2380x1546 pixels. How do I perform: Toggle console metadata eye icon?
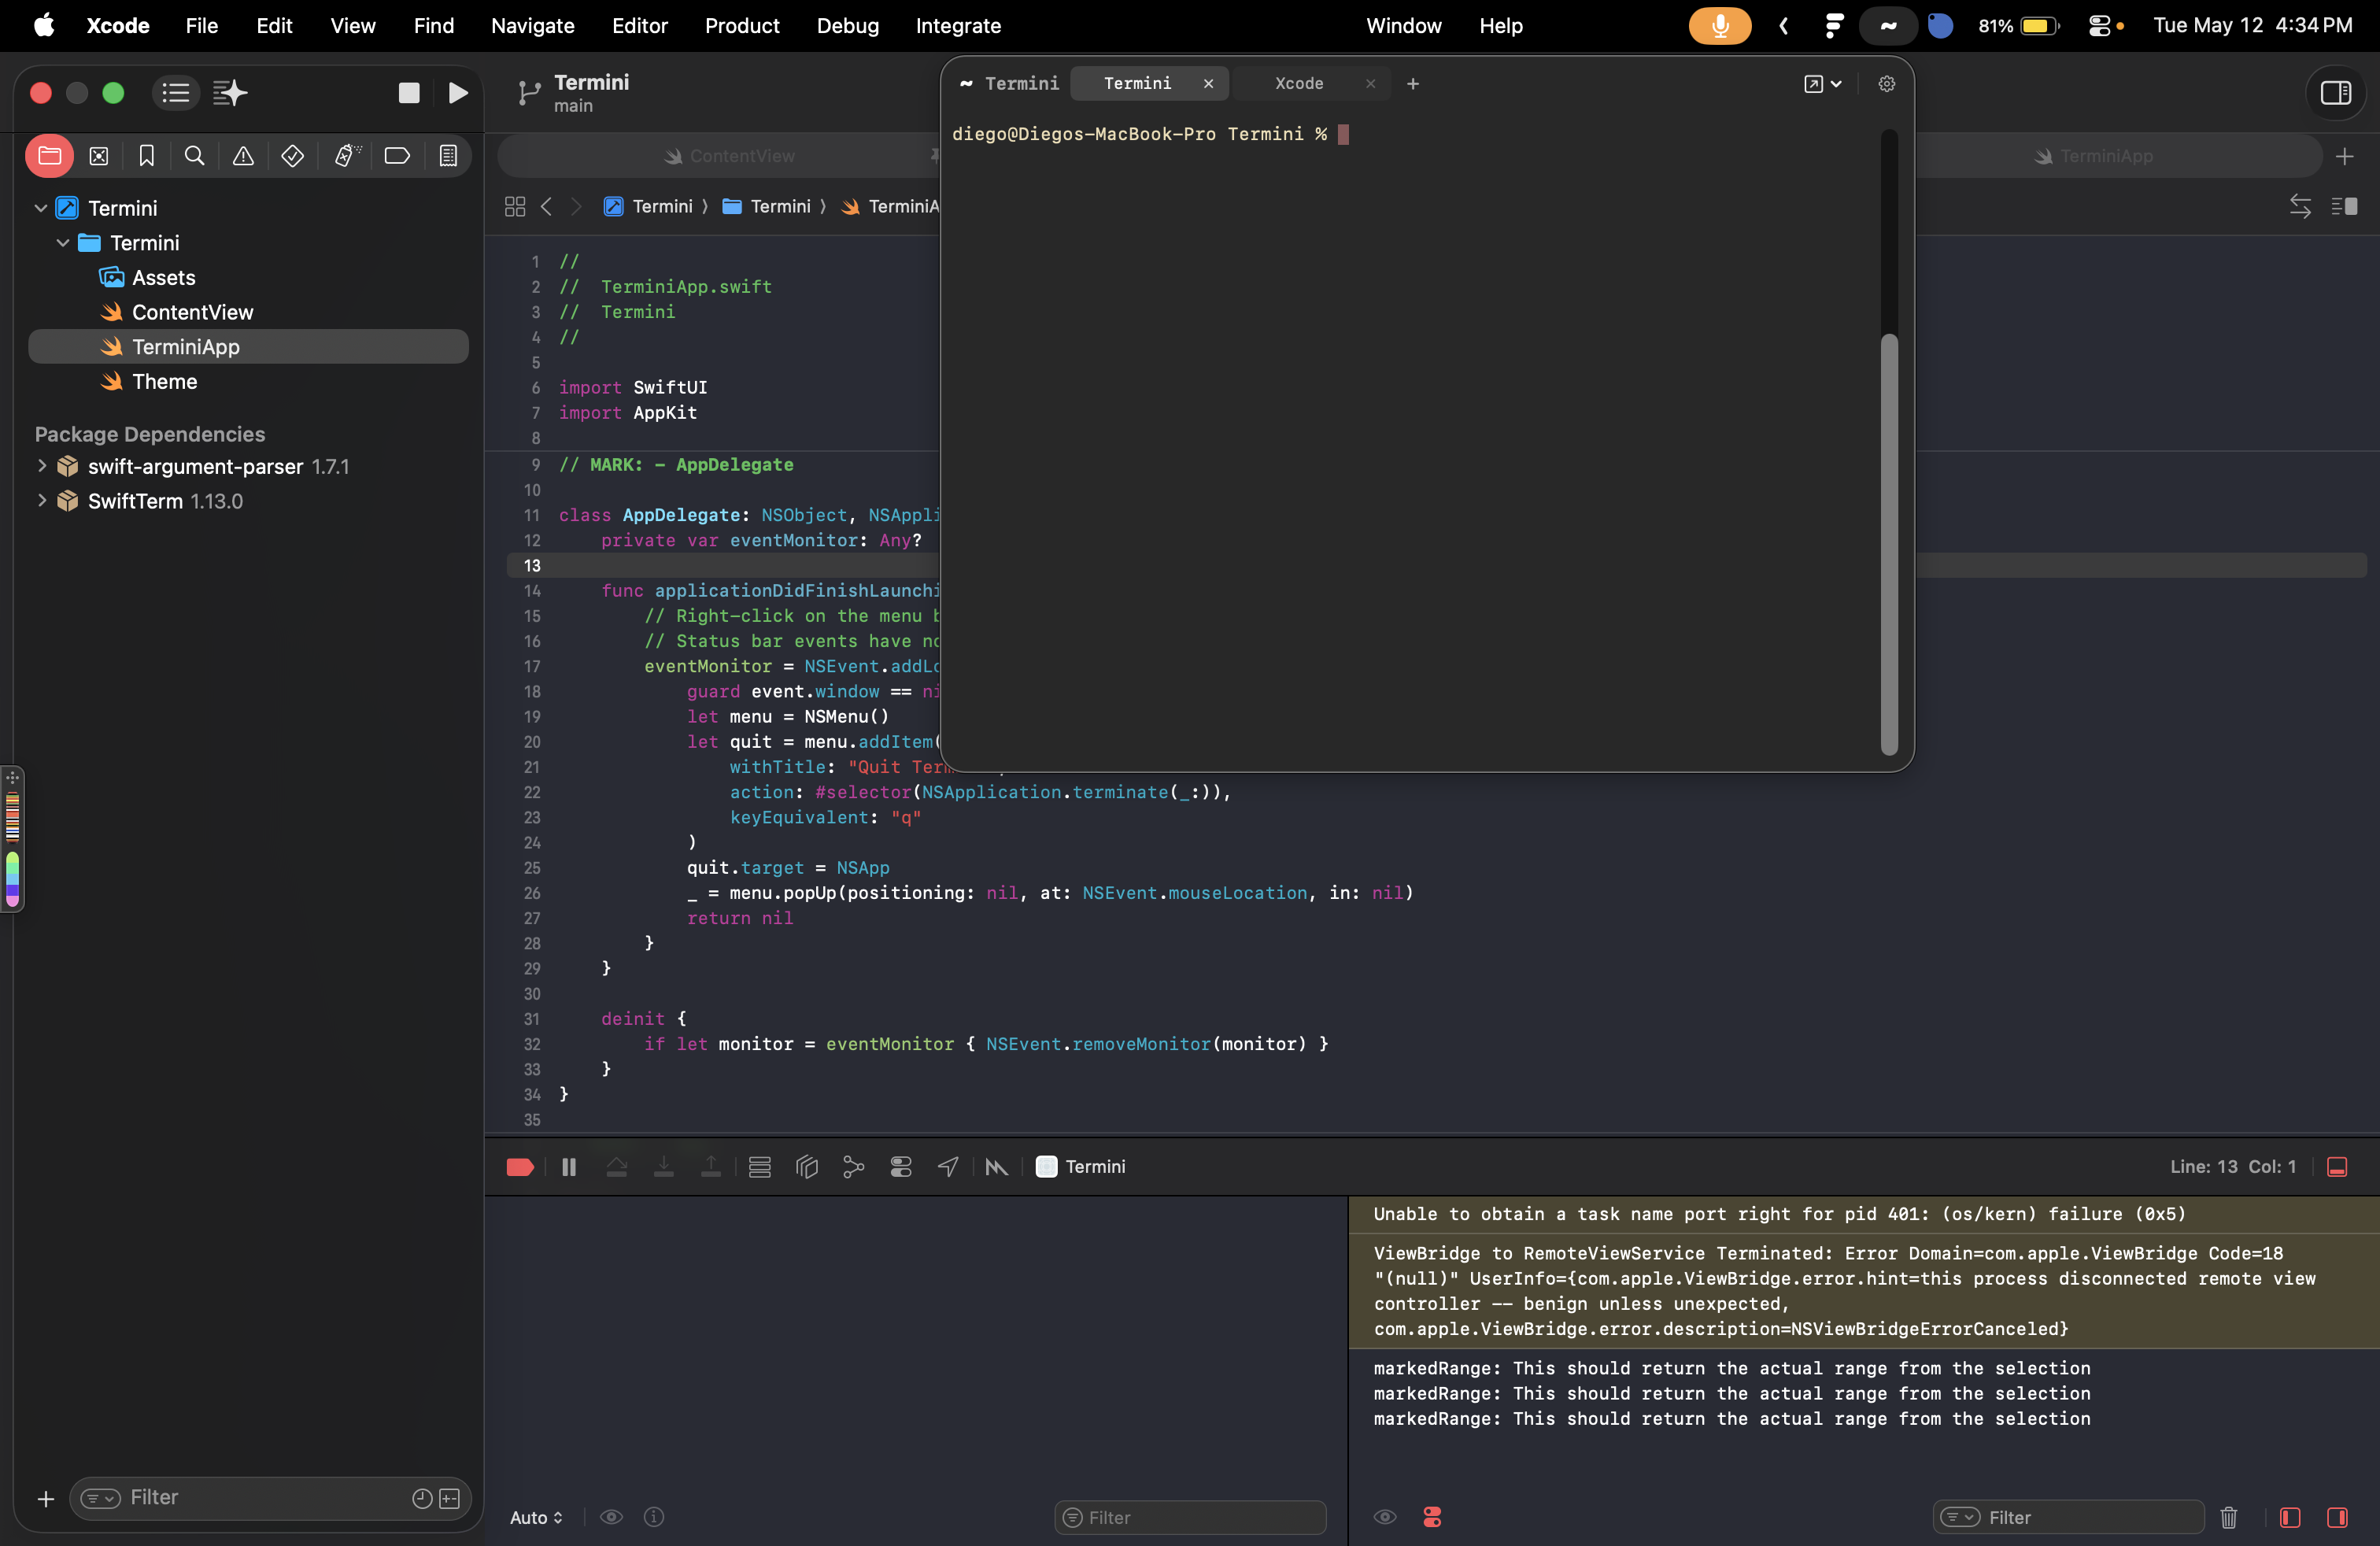[1385, 1517]
